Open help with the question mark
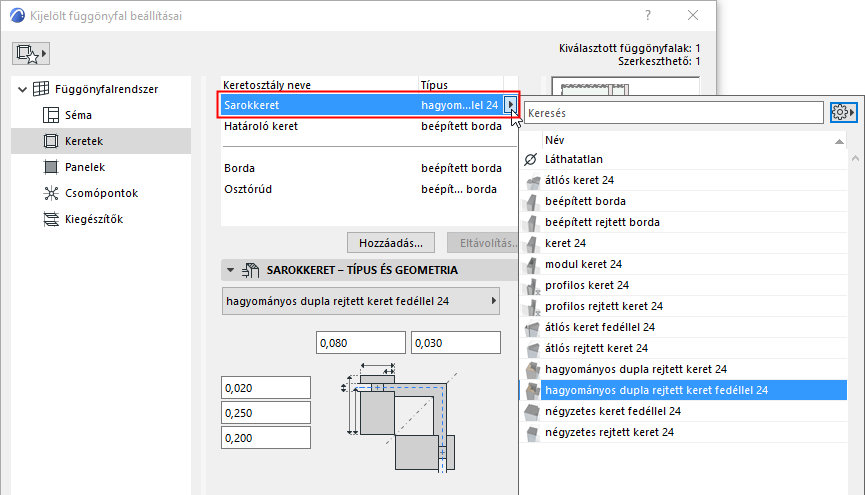Viewport: 865px width, 495px height. point(648,15)
